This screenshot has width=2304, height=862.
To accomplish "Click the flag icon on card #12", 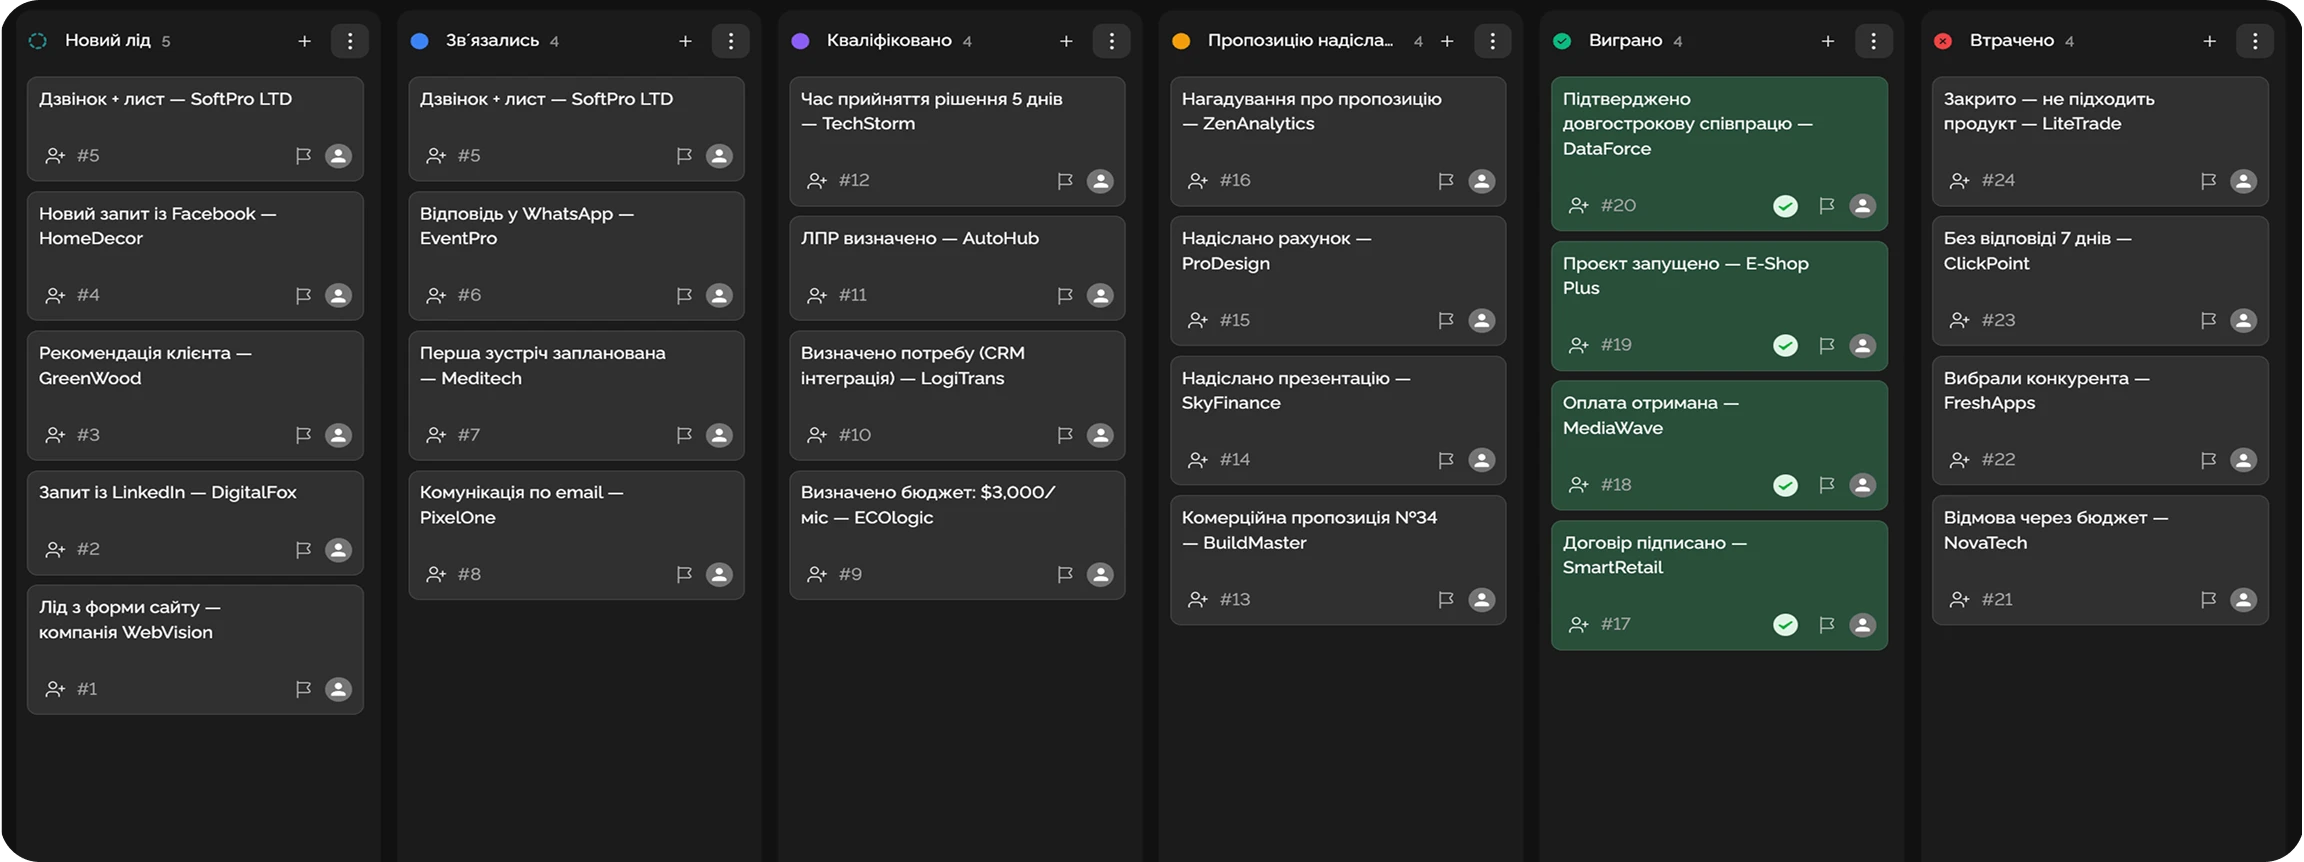I will [1064, 181].
